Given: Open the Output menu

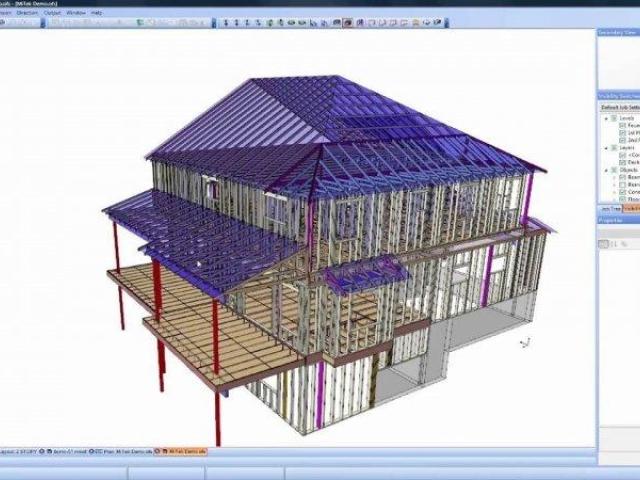Looking at the screenshot, I should click(x=52, y=13).
